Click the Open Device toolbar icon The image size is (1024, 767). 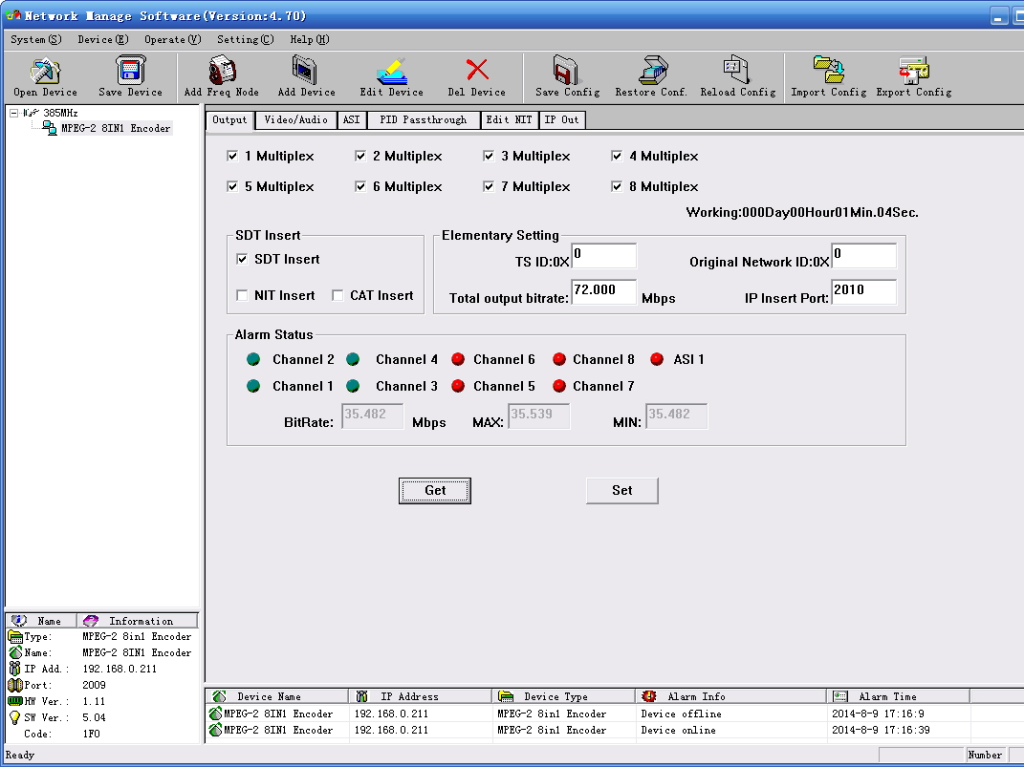point(44,71)
